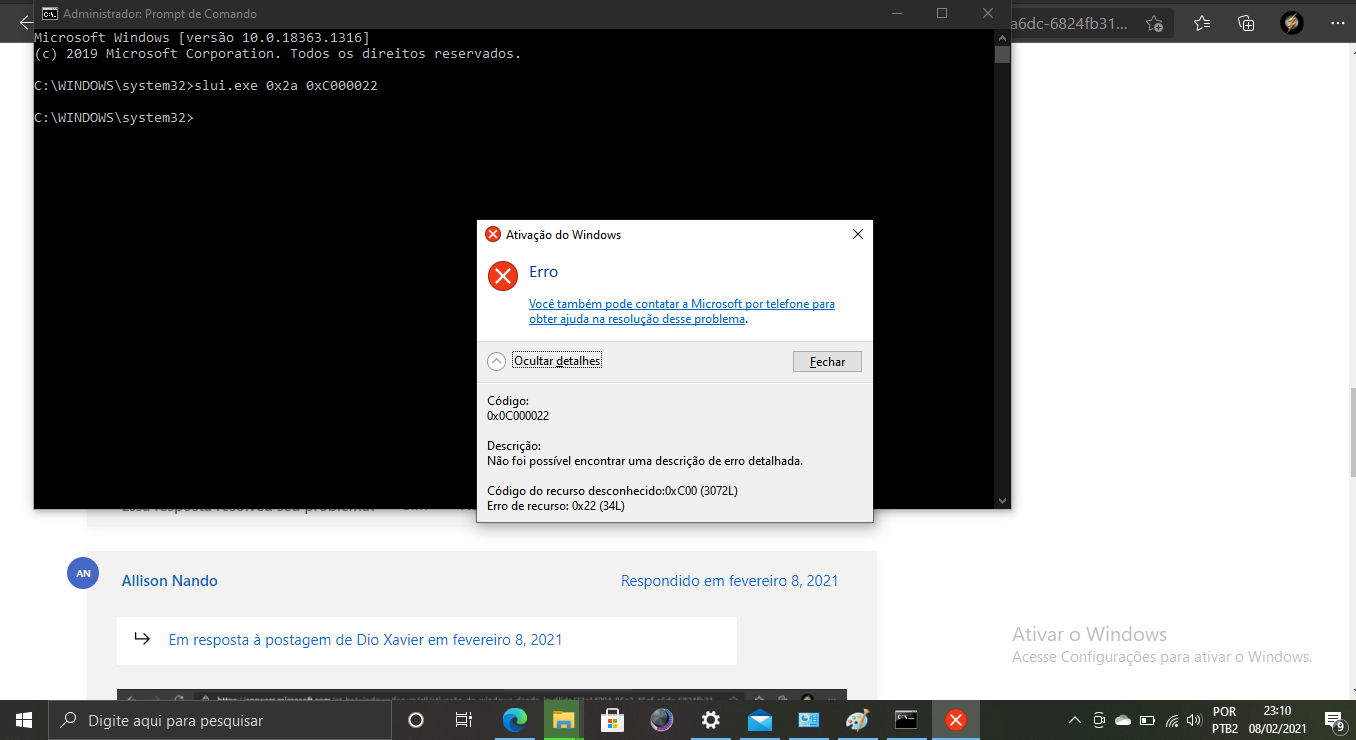1356x740 pixels.
Task: Show hidden system tray icons
Action: point(1075,720)
